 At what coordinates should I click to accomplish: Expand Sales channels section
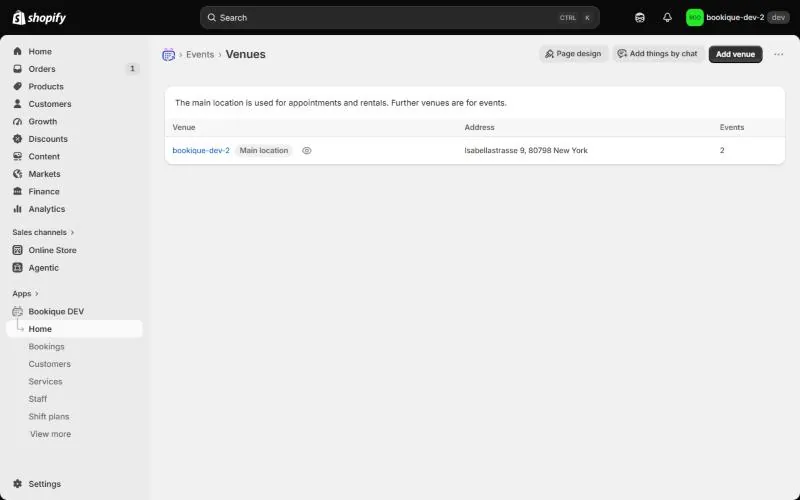43,232
